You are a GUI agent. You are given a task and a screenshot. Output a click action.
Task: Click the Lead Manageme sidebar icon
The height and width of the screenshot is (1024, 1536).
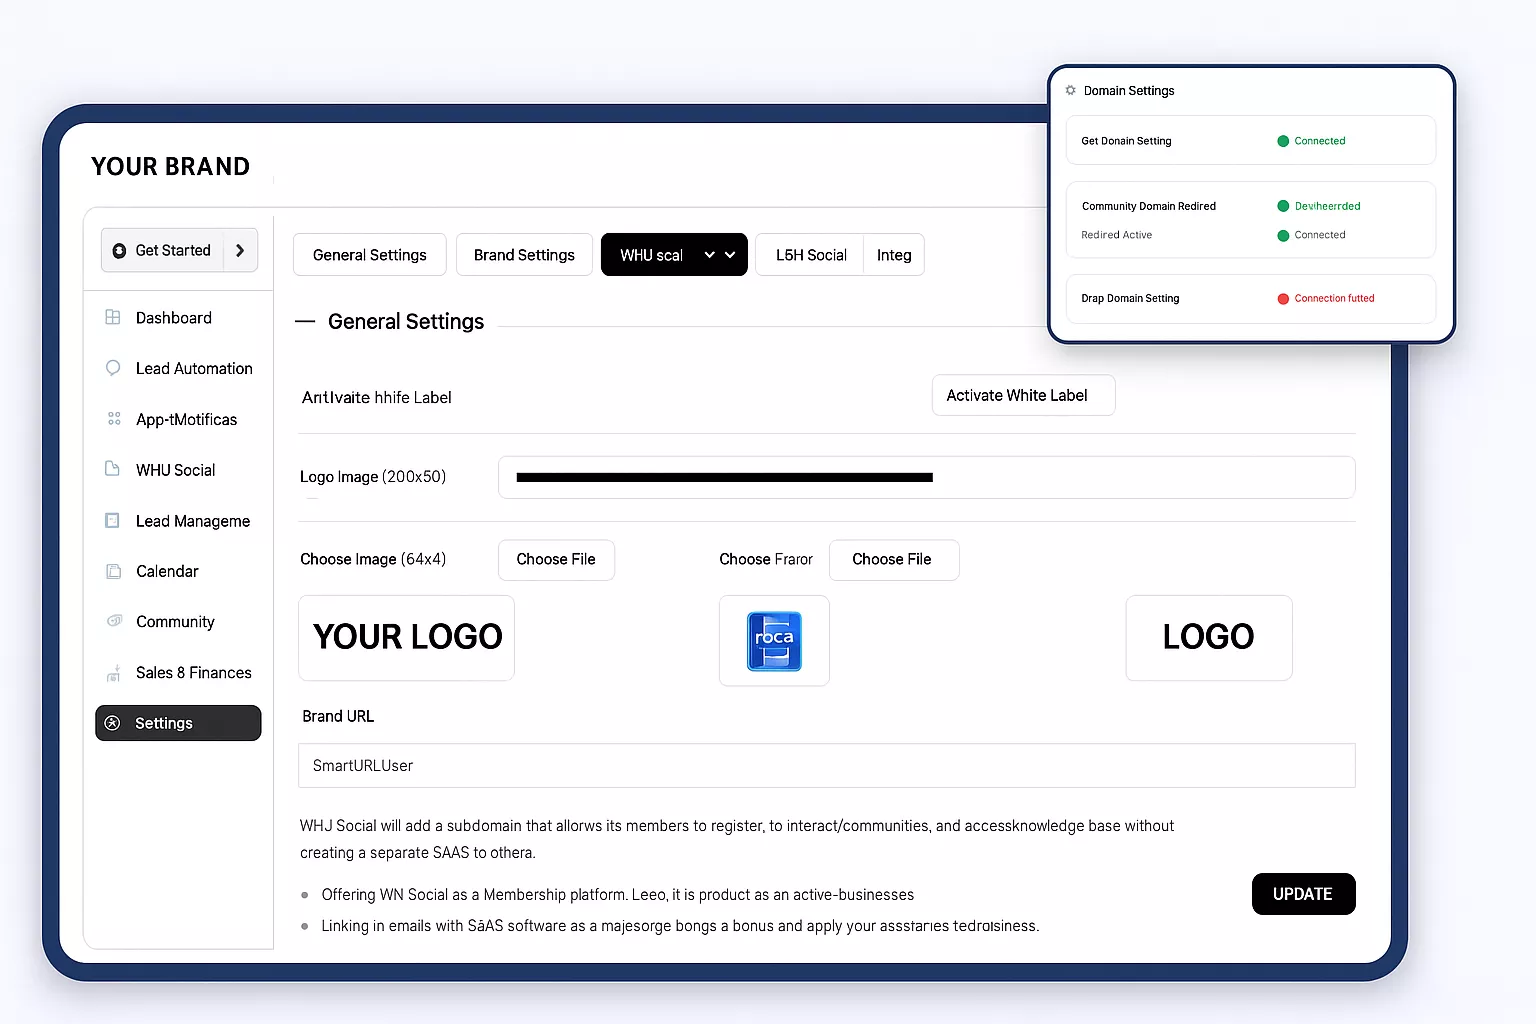(x=113, y=520)
